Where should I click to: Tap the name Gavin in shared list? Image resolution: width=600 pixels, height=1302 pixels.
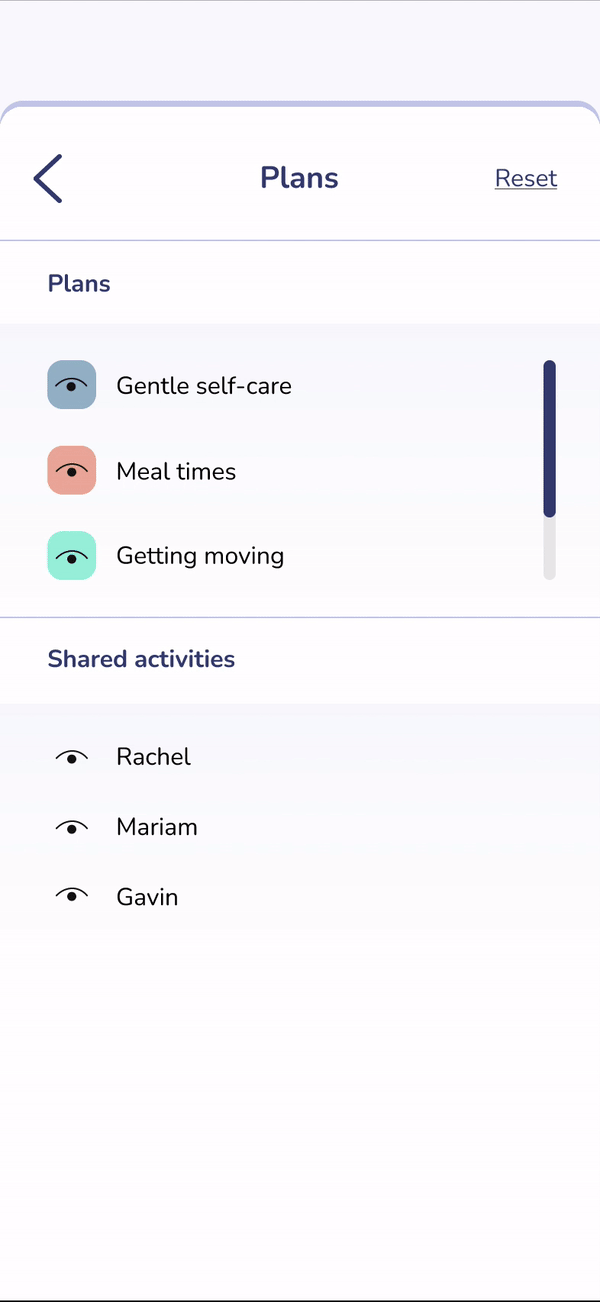point(147,897)
